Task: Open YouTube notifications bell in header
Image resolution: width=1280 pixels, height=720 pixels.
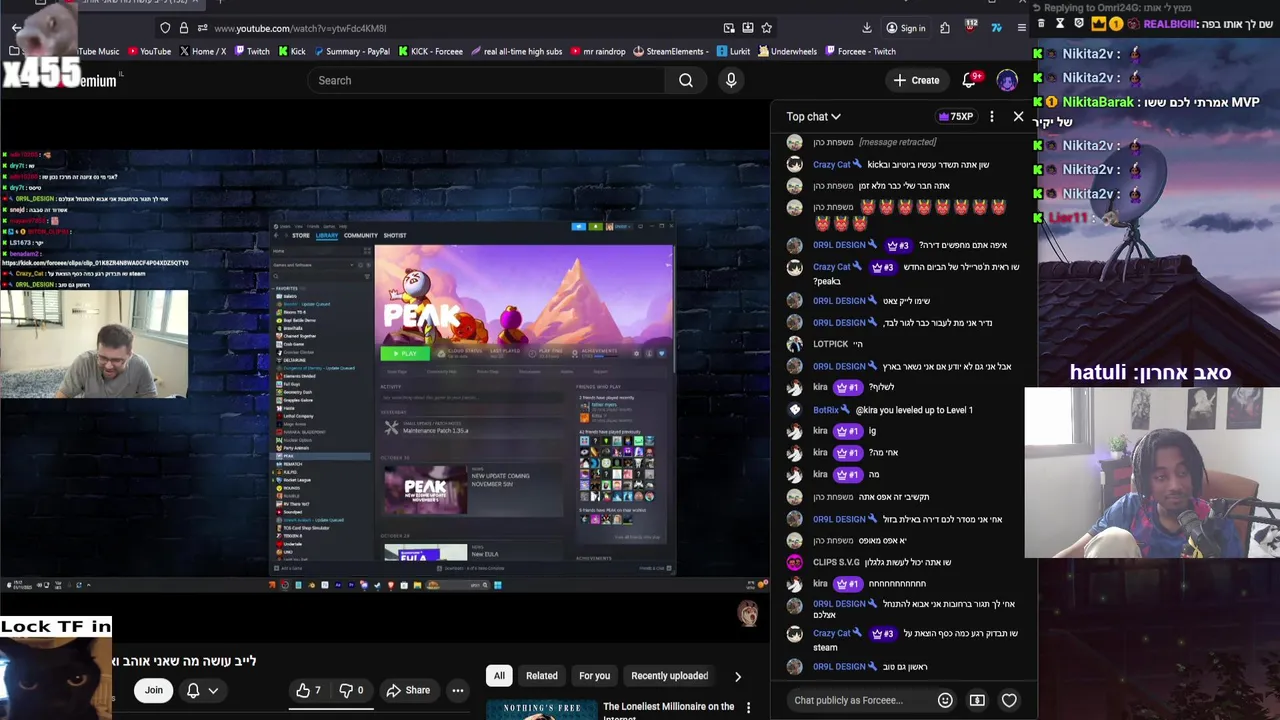Action: [x=968, y=80]
